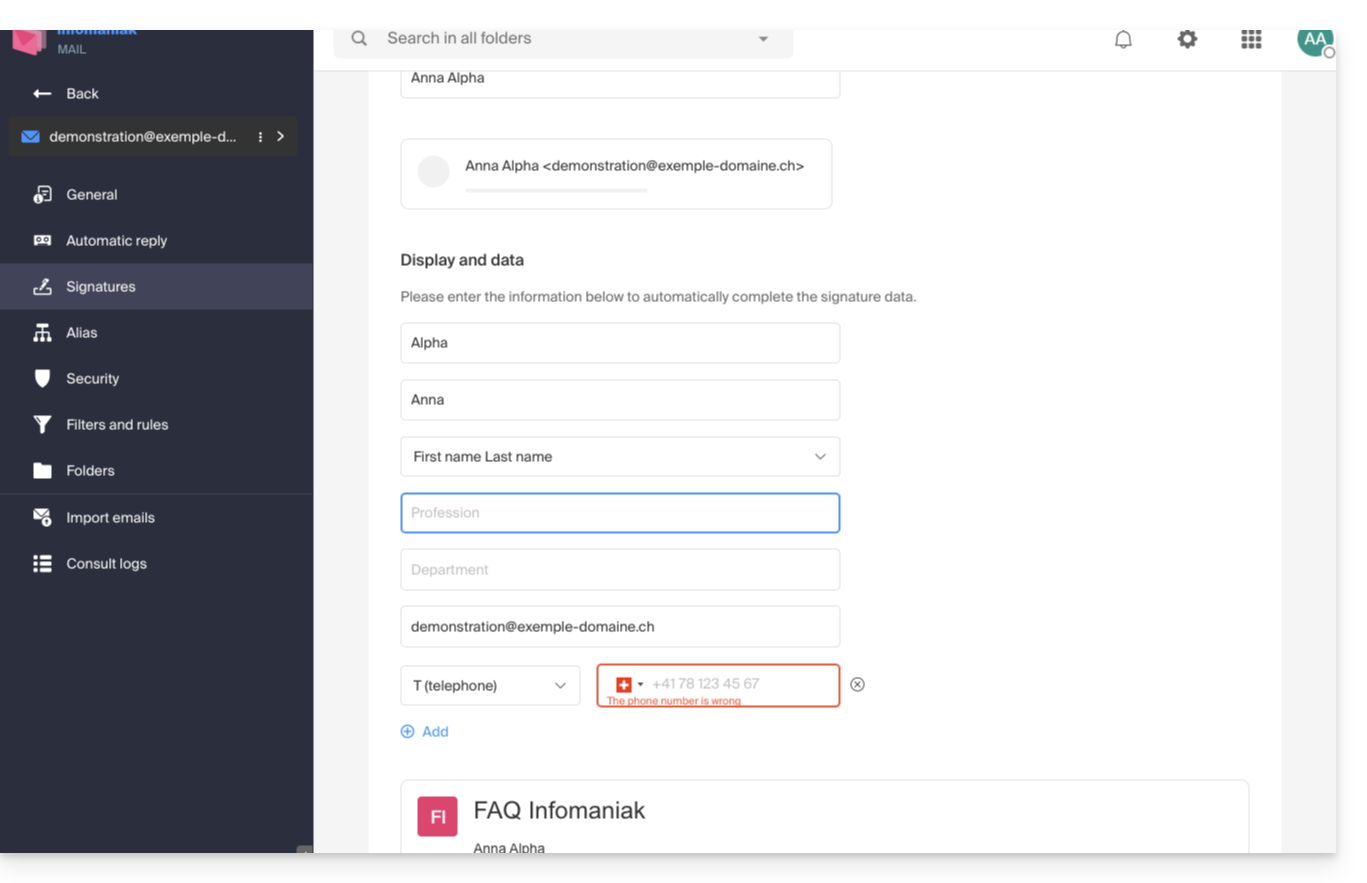This screenshot has height=883, width=1367.
Task: Click the search magnifier icon
Action: click(x=359, y=39)
